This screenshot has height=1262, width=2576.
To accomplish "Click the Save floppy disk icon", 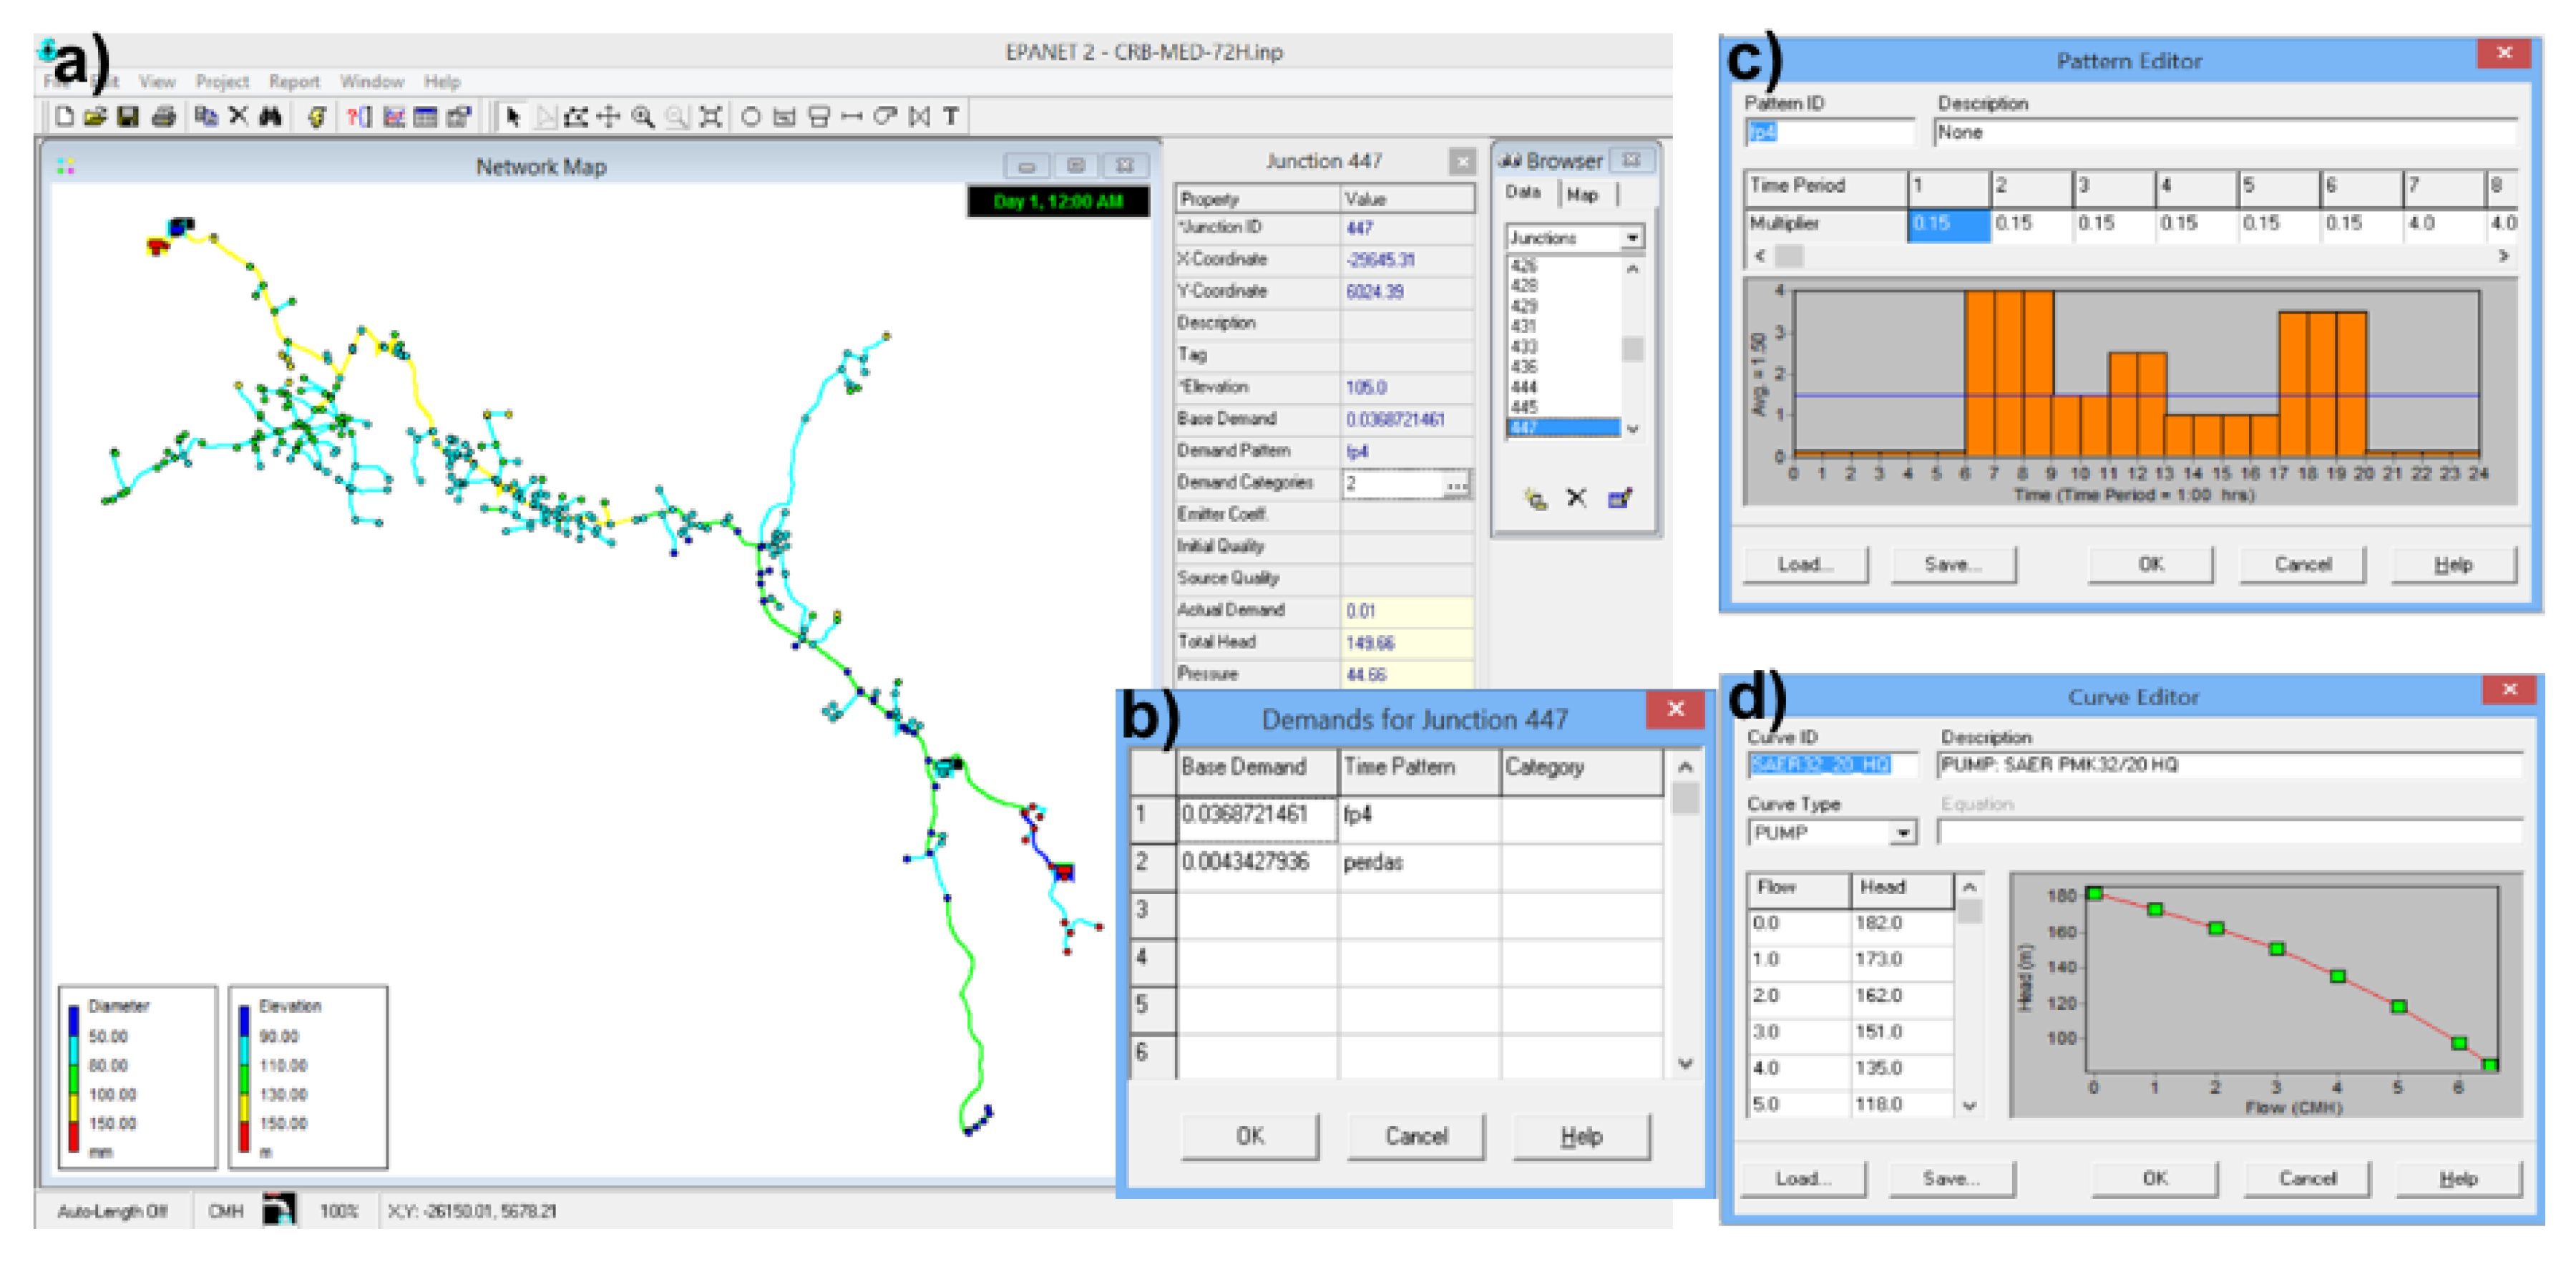I will 128,117.
